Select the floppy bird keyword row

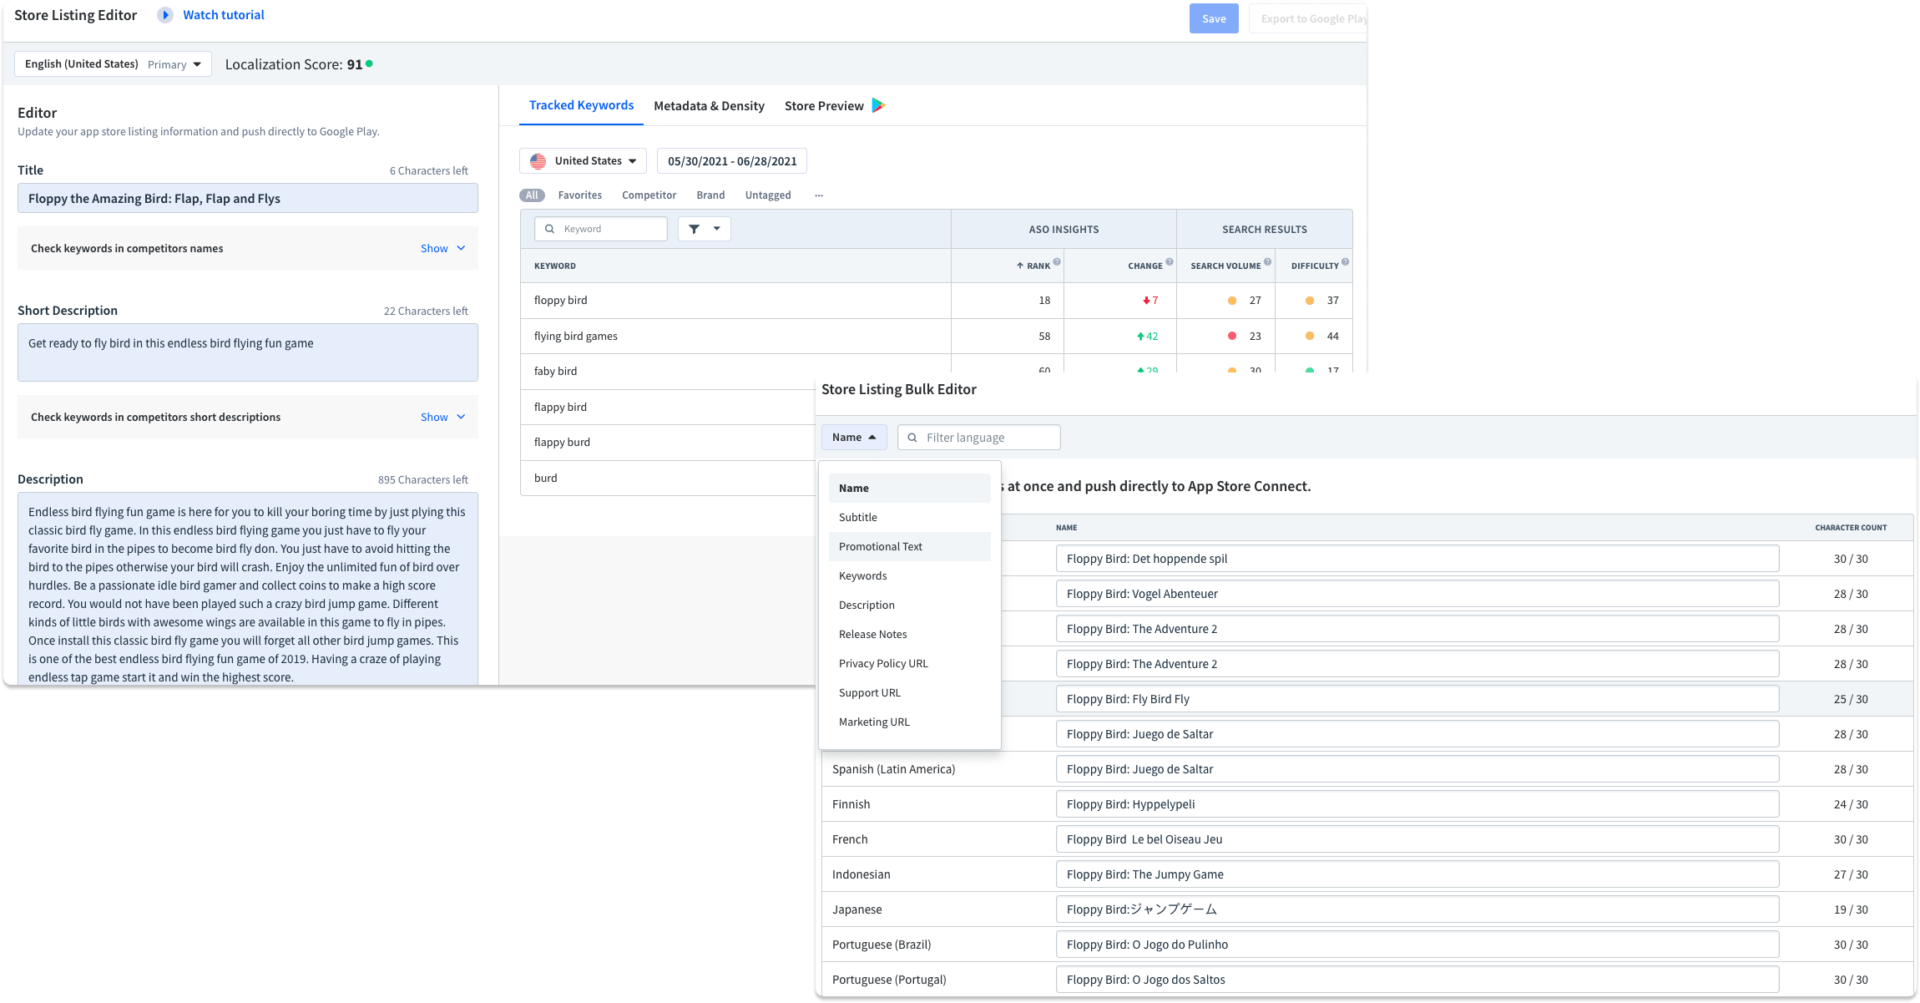click(936, 300)
